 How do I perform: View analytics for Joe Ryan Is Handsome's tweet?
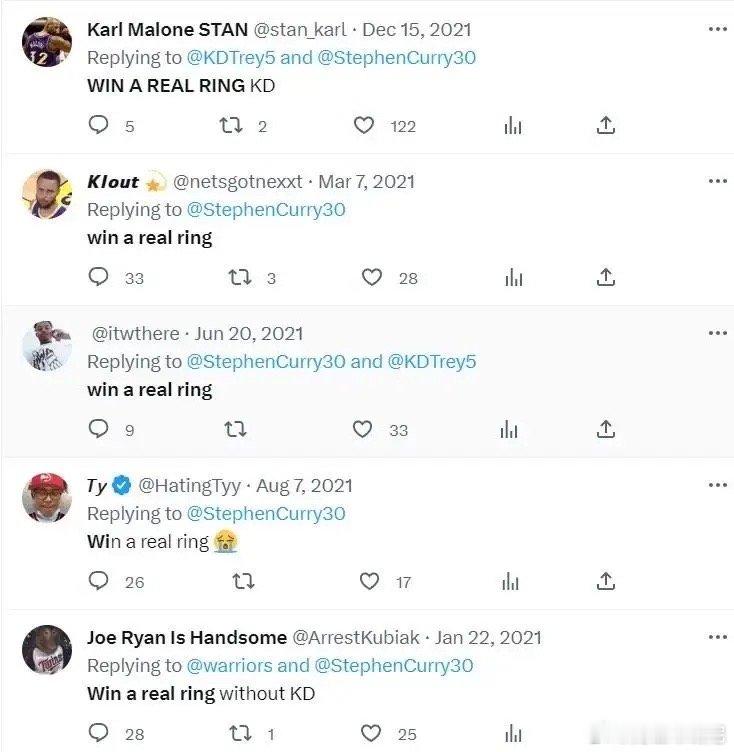(513, 733)
